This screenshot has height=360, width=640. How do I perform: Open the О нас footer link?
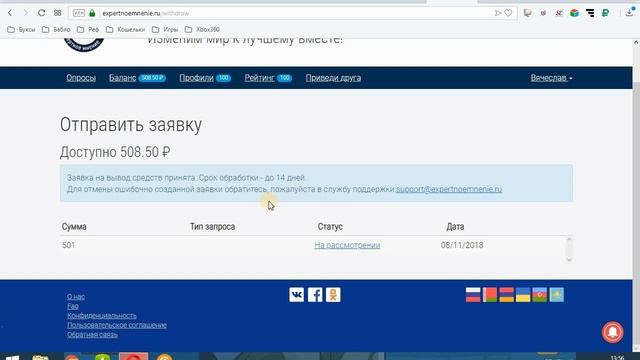click(76, 297)
